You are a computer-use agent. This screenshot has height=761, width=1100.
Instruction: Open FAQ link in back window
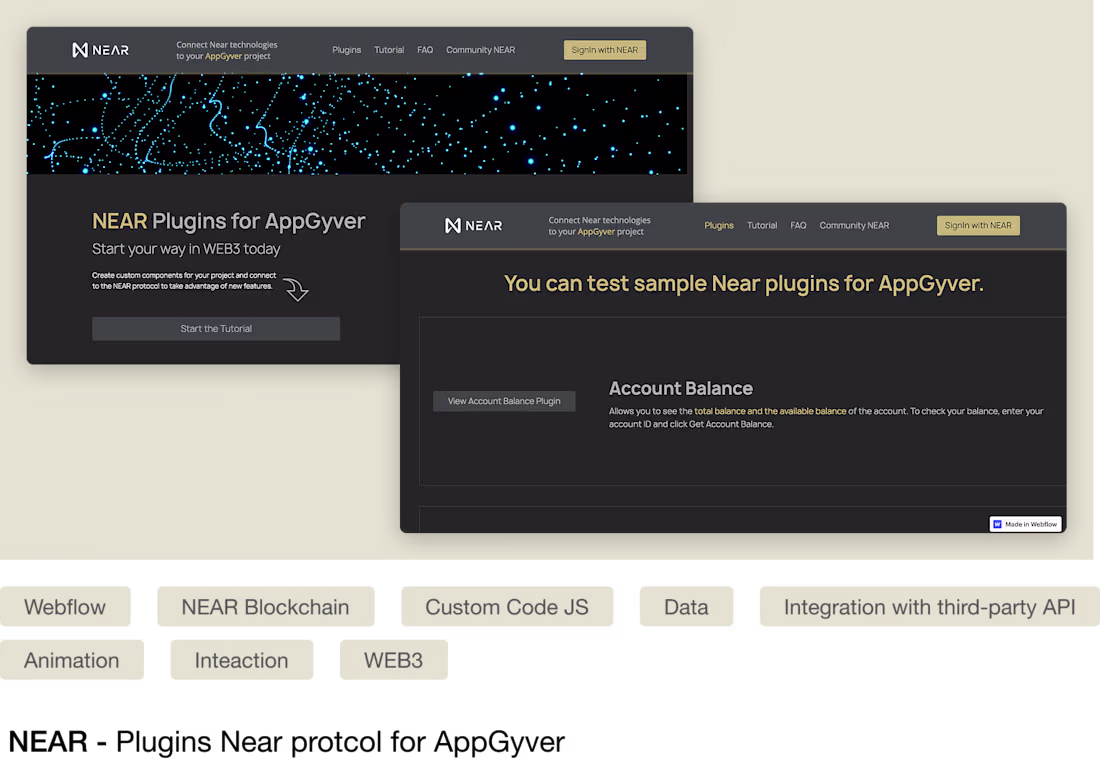click(x=425, y=50)
